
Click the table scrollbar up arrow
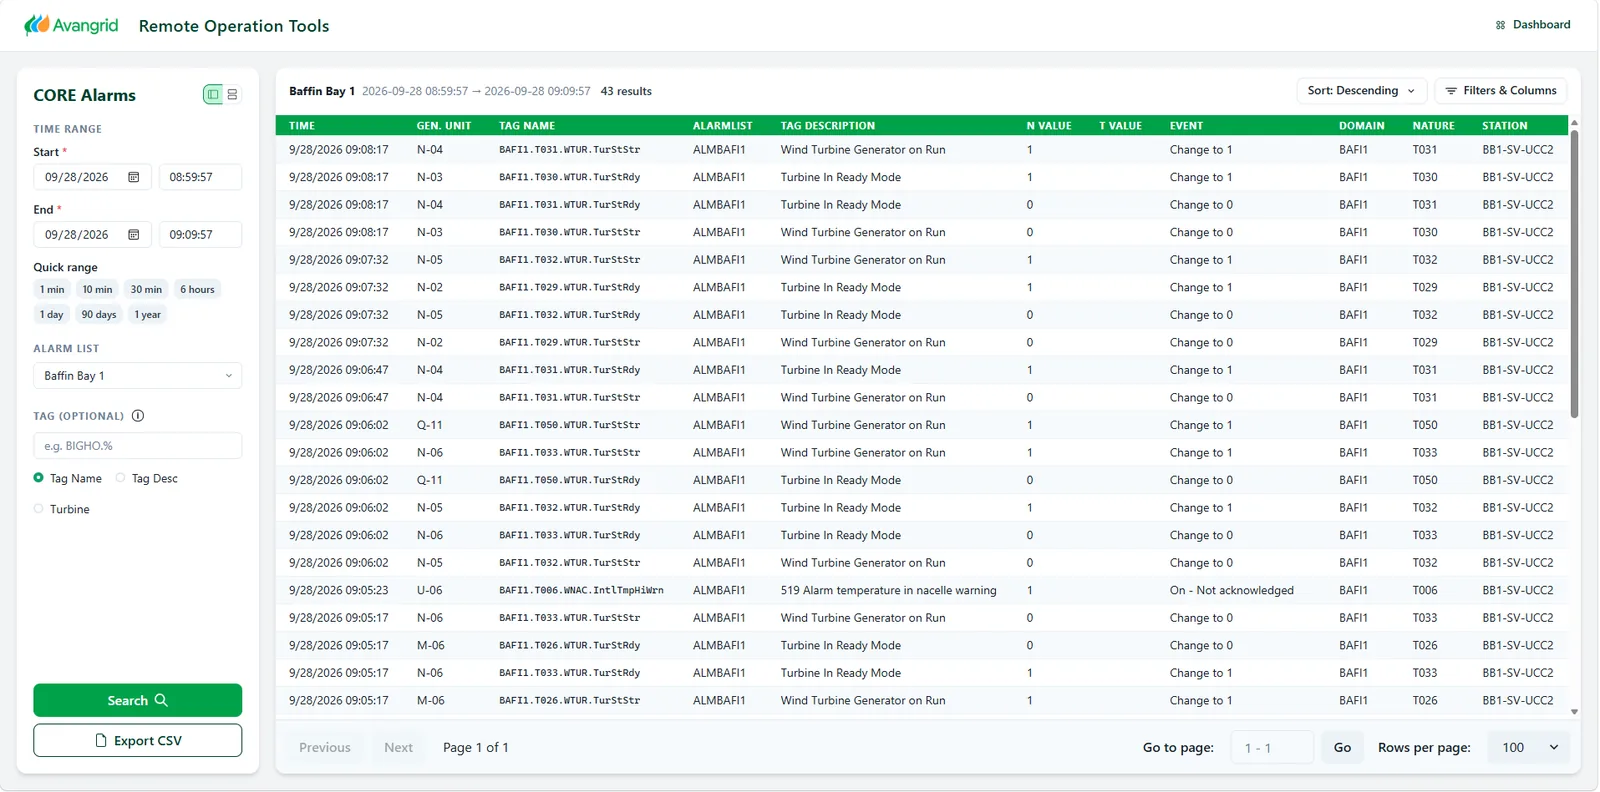click(x=1574, y=122)
